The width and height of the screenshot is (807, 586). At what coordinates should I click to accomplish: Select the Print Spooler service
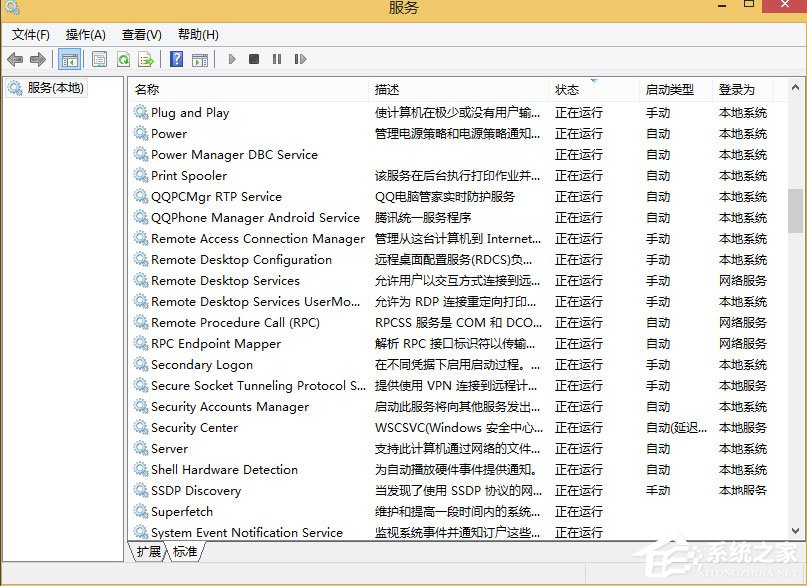pyautogui.click(x=190, y=175)
